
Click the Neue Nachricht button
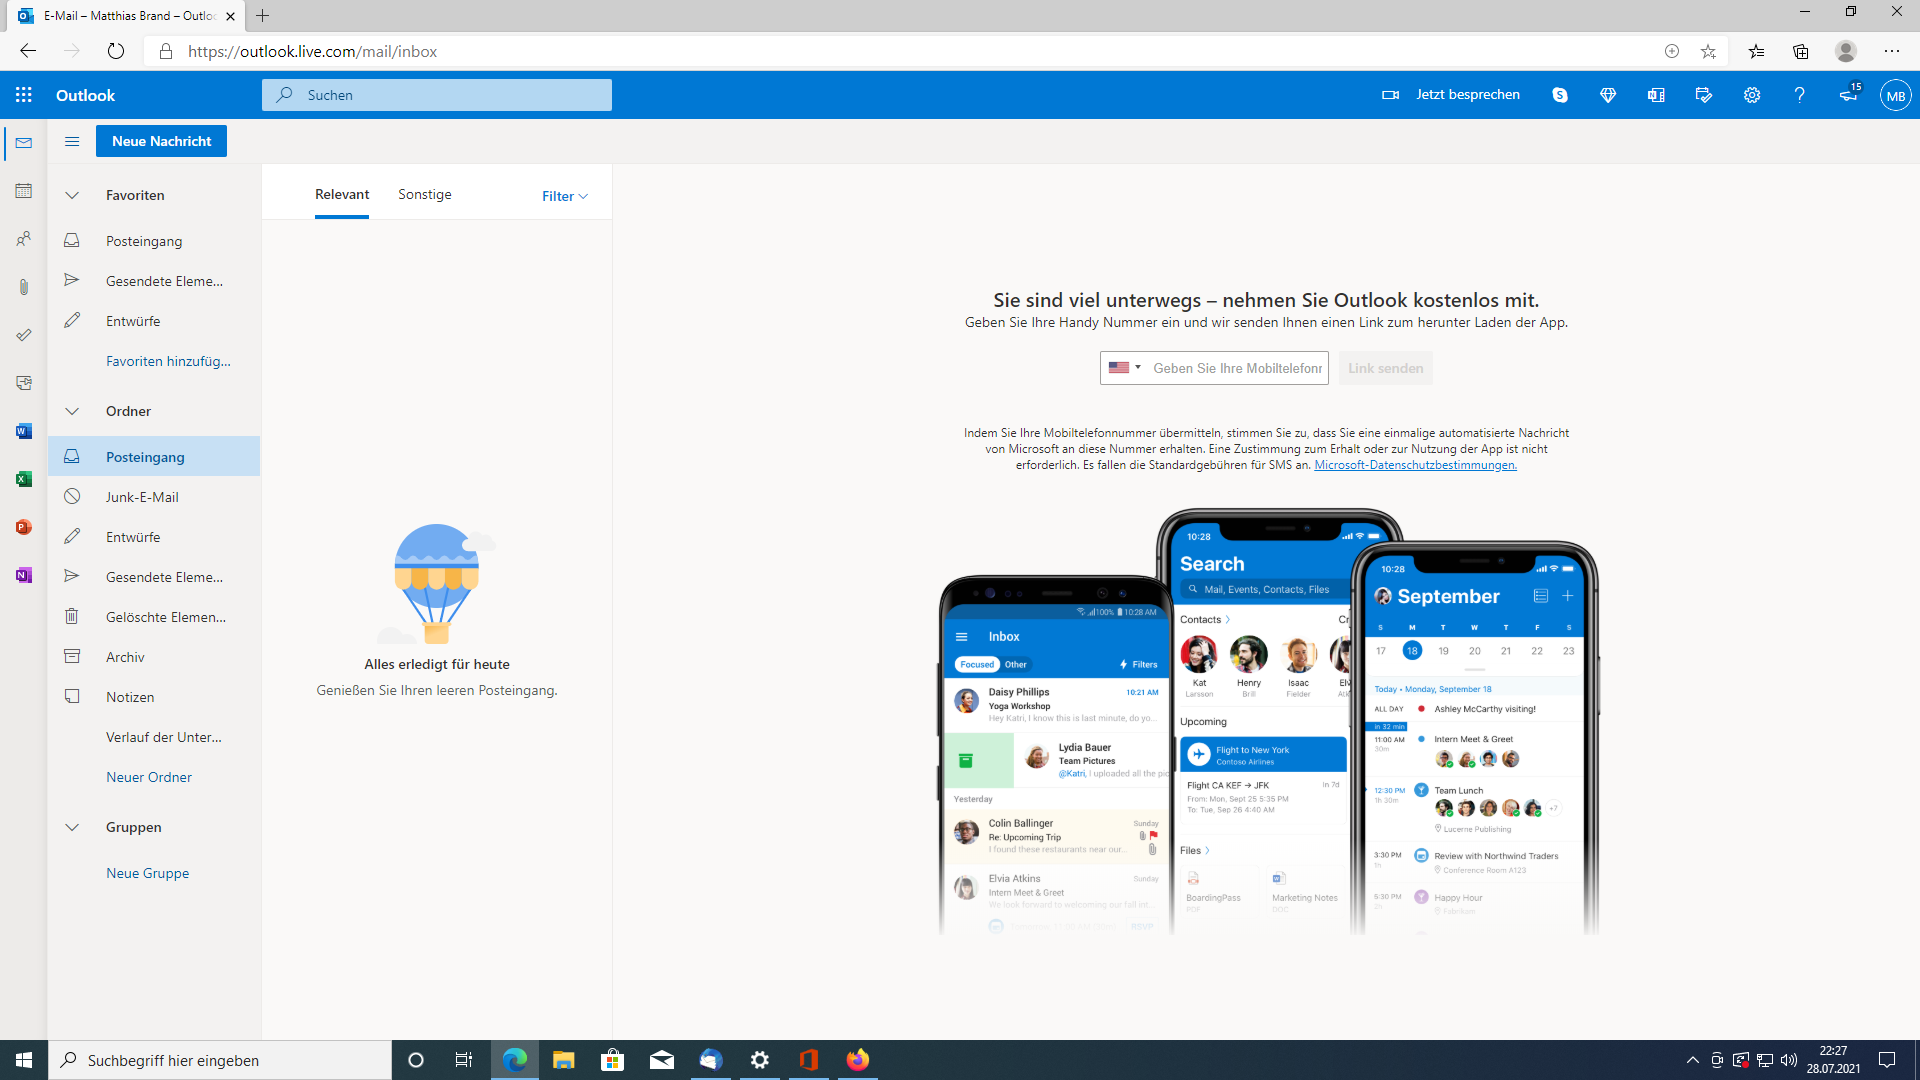coord(161,141)
